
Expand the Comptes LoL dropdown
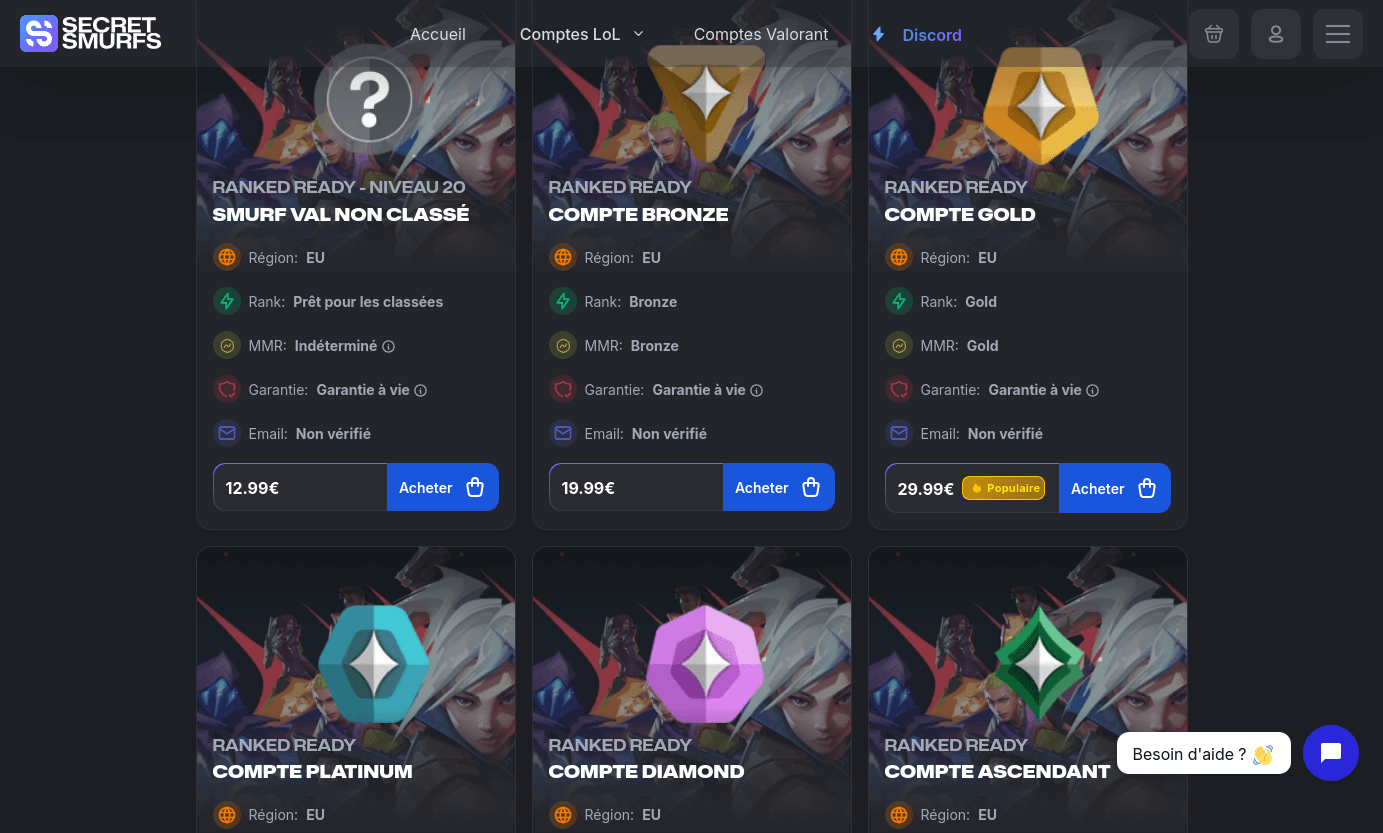(582, 34)
